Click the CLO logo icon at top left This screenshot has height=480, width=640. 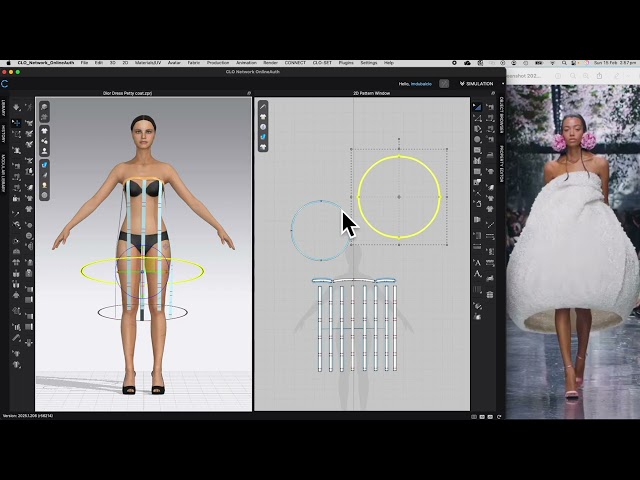click(x=5, y=84)
